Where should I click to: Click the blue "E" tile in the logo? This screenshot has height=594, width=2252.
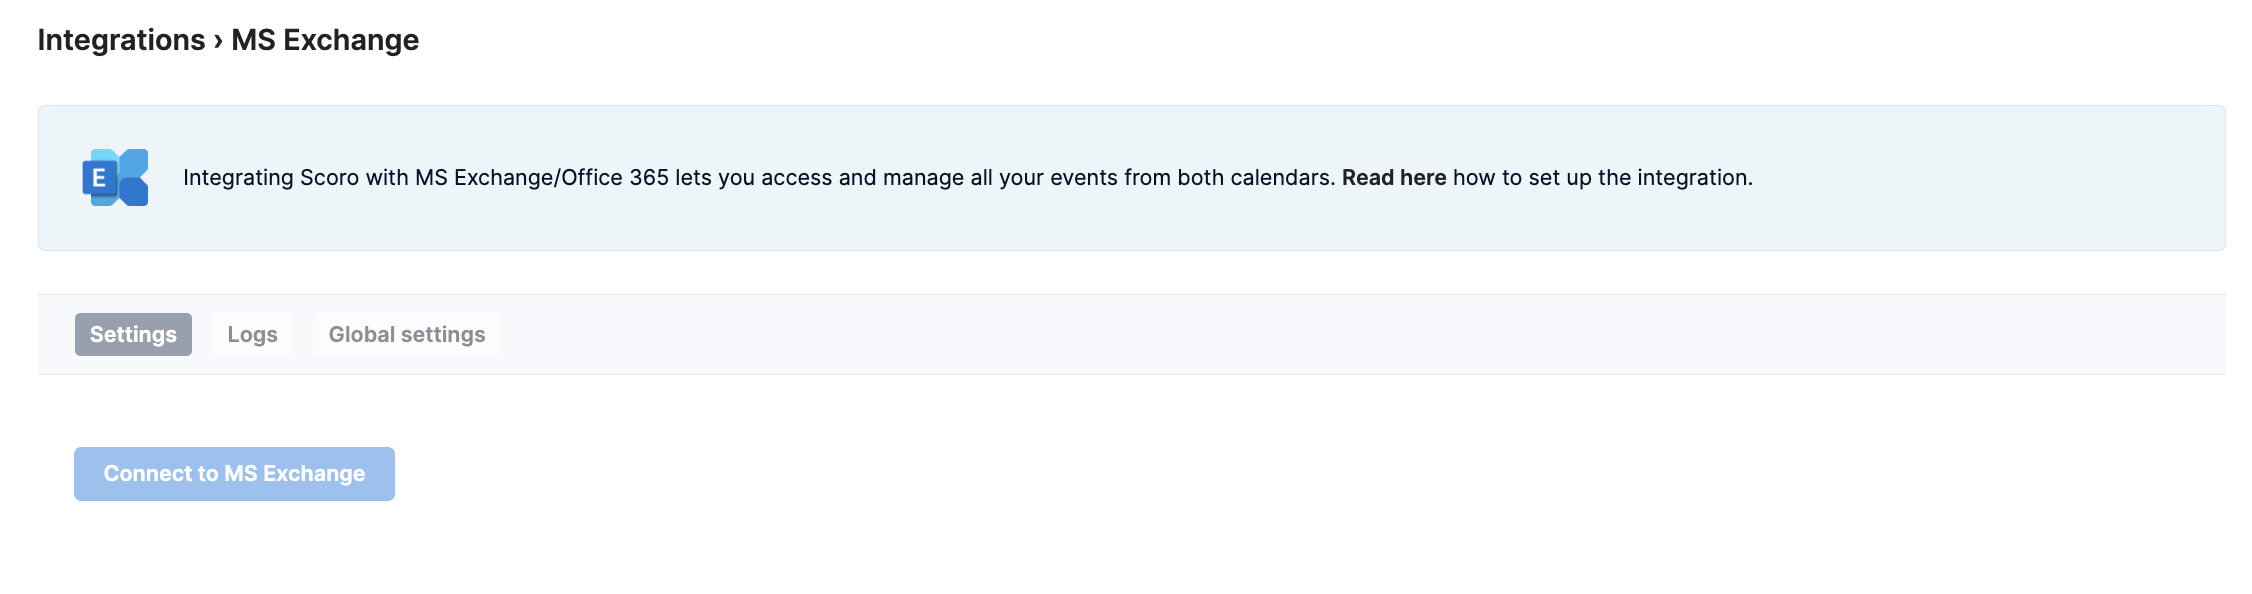click(x=98, y=178)
